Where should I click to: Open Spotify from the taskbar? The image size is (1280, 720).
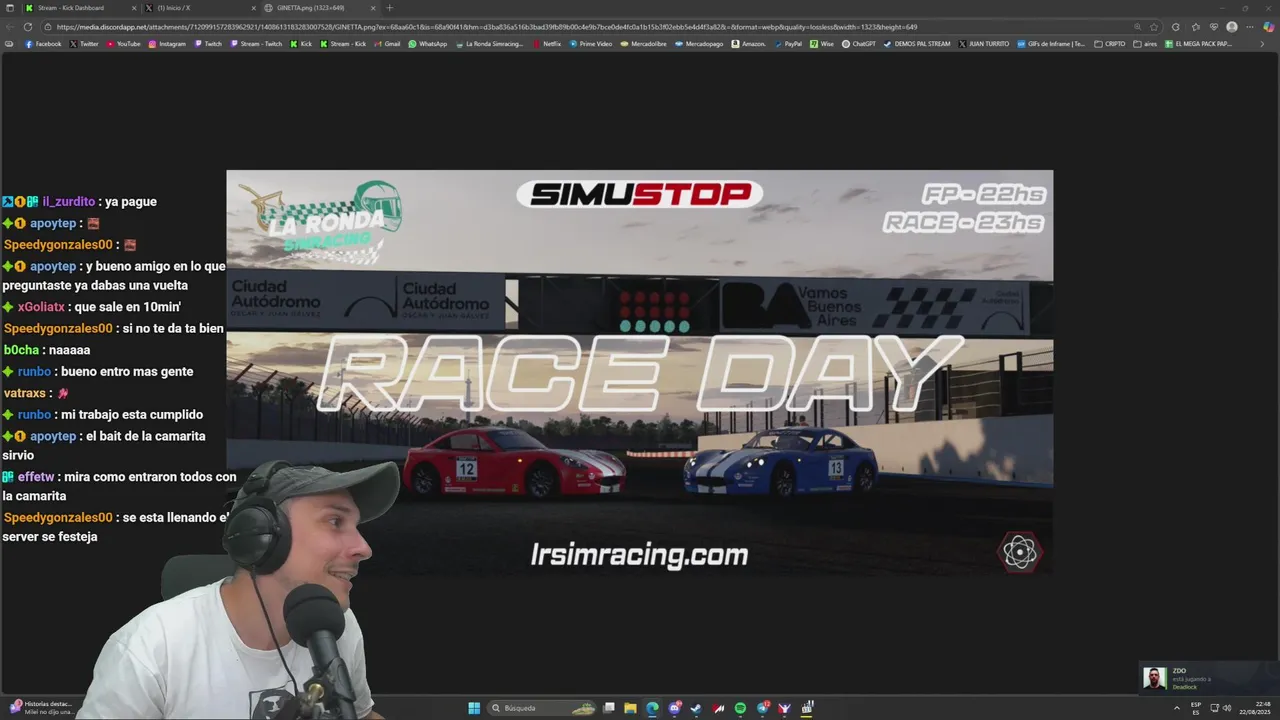point(740,708)
